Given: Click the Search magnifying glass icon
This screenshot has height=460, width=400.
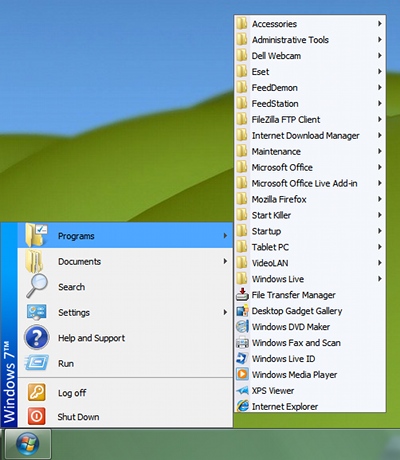Looking at the screenshot, I should [x=37, y=286].
